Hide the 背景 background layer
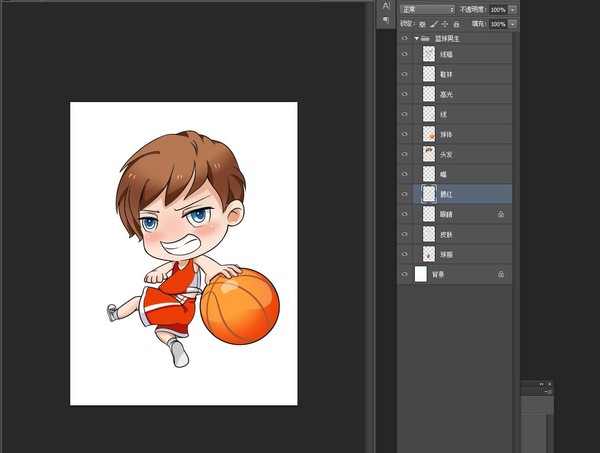 coord(404,274)
